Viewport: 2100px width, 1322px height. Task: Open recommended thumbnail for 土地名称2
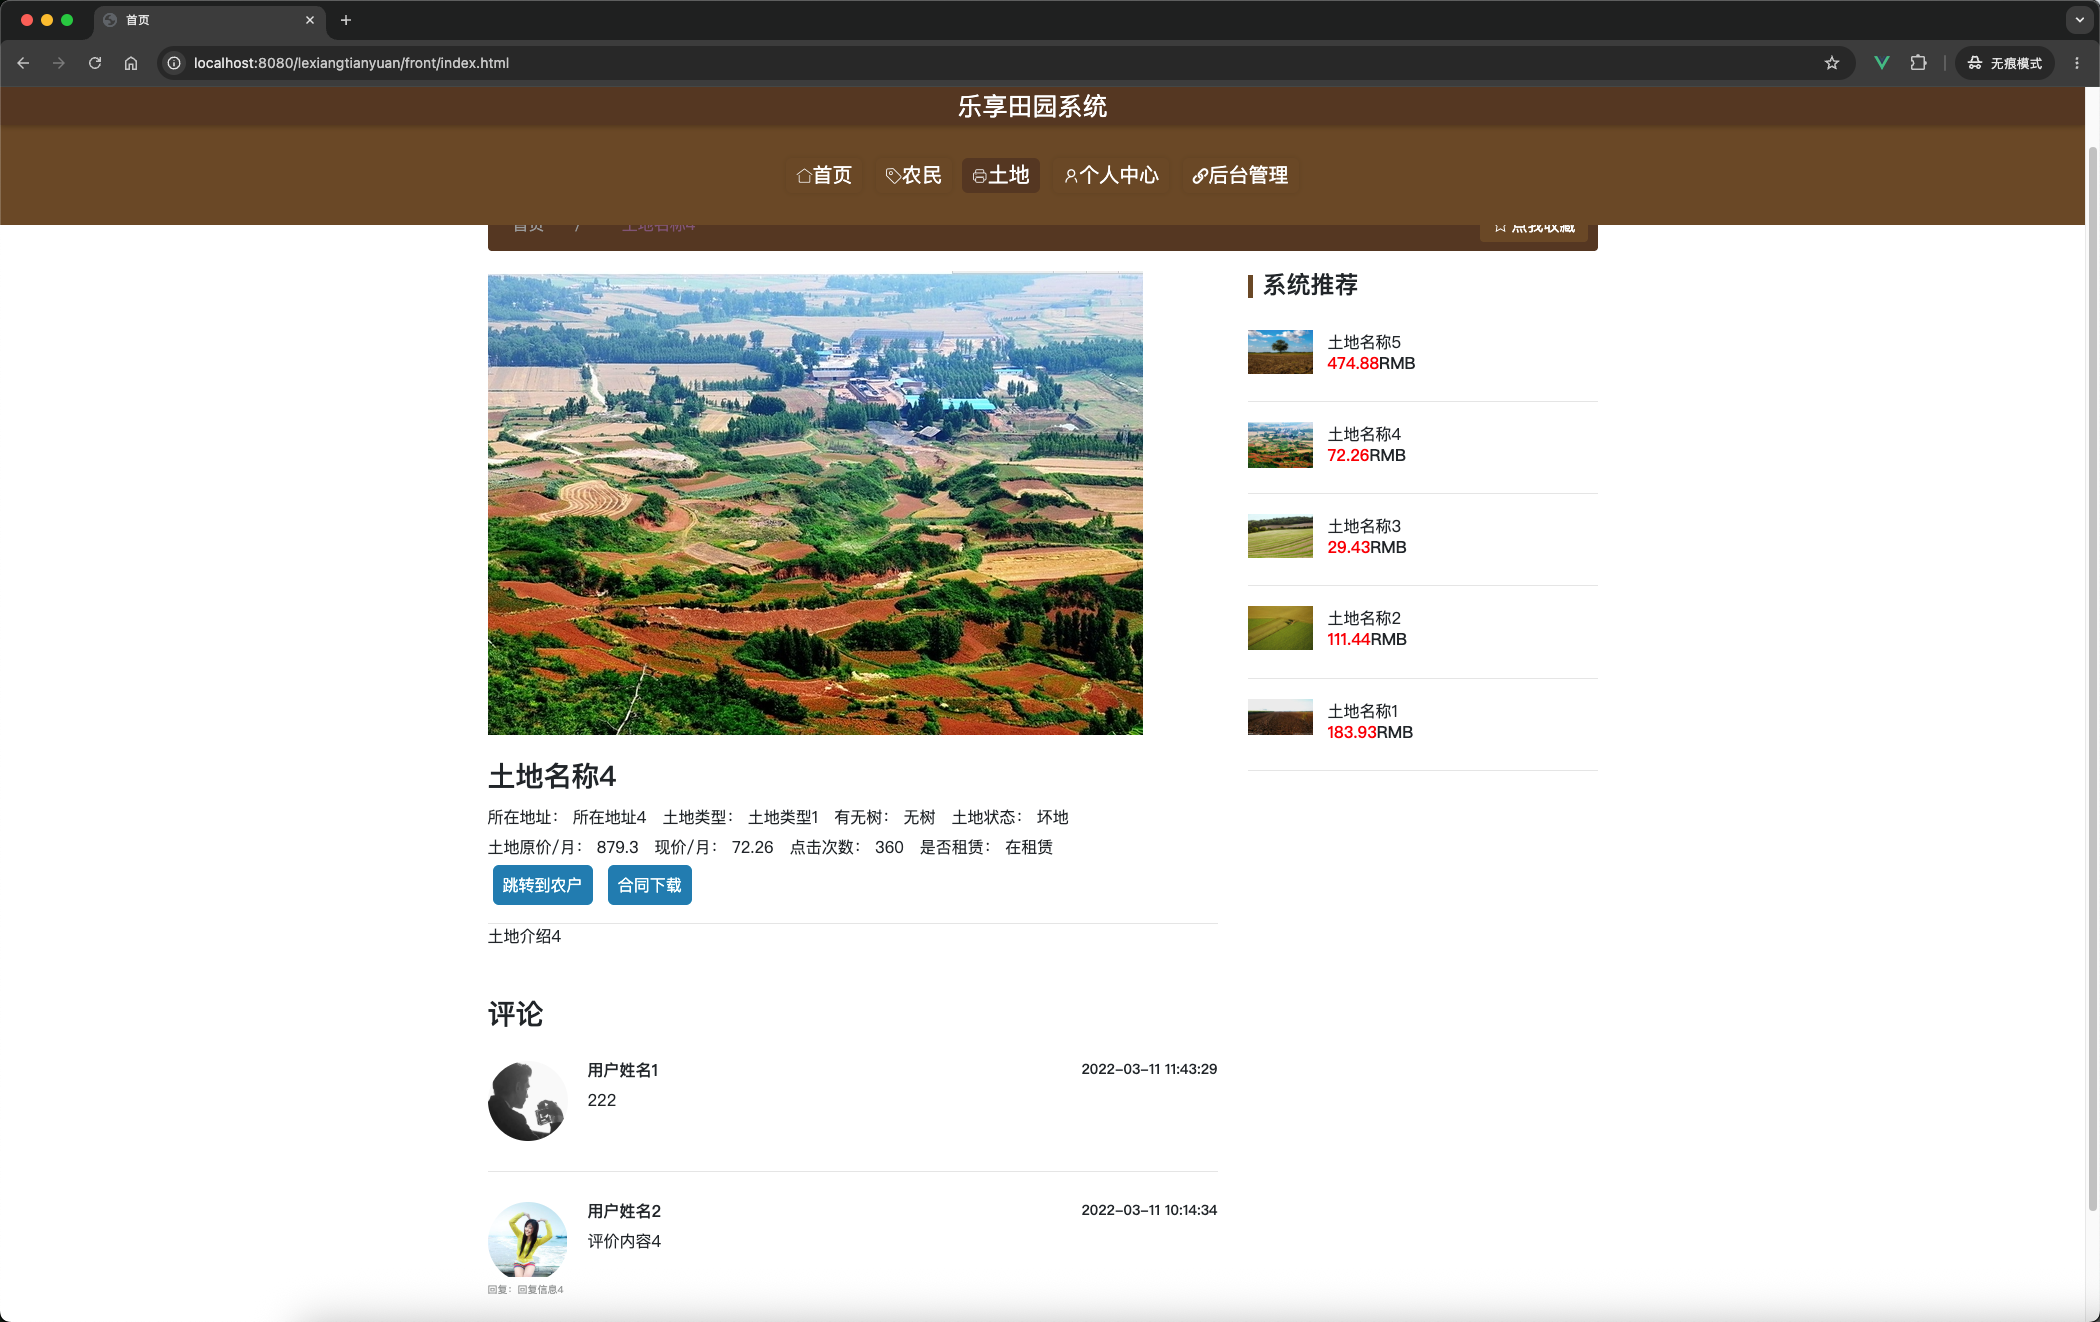(1280, 628)
